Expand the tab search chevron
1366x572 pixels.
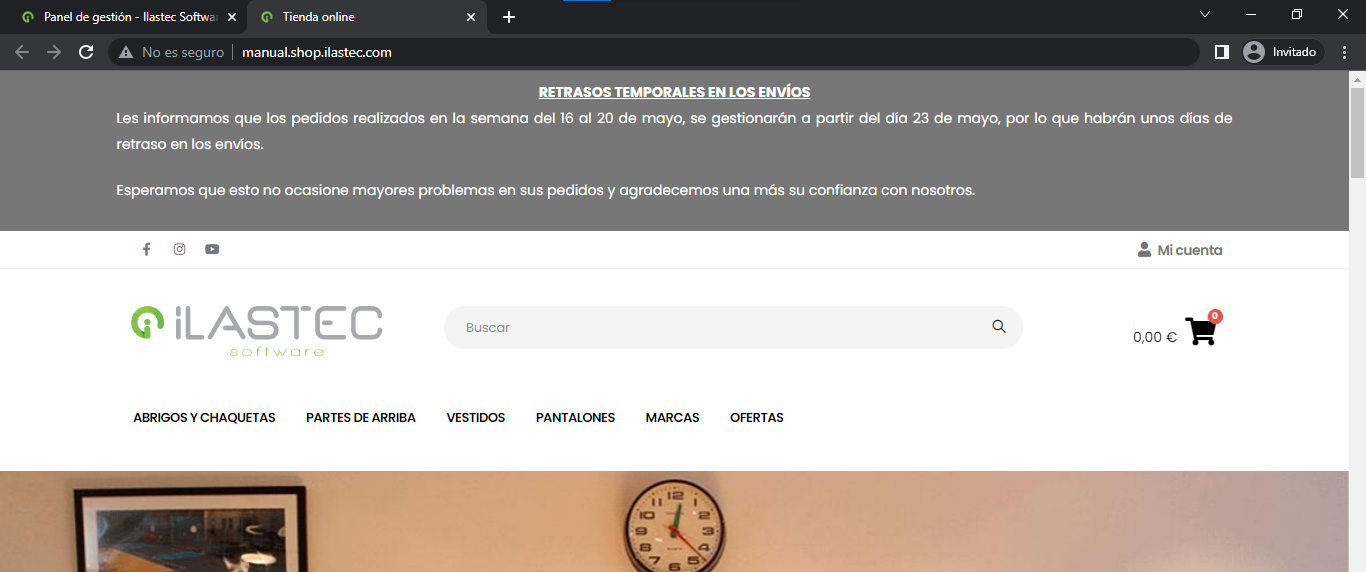[1205, 14]
